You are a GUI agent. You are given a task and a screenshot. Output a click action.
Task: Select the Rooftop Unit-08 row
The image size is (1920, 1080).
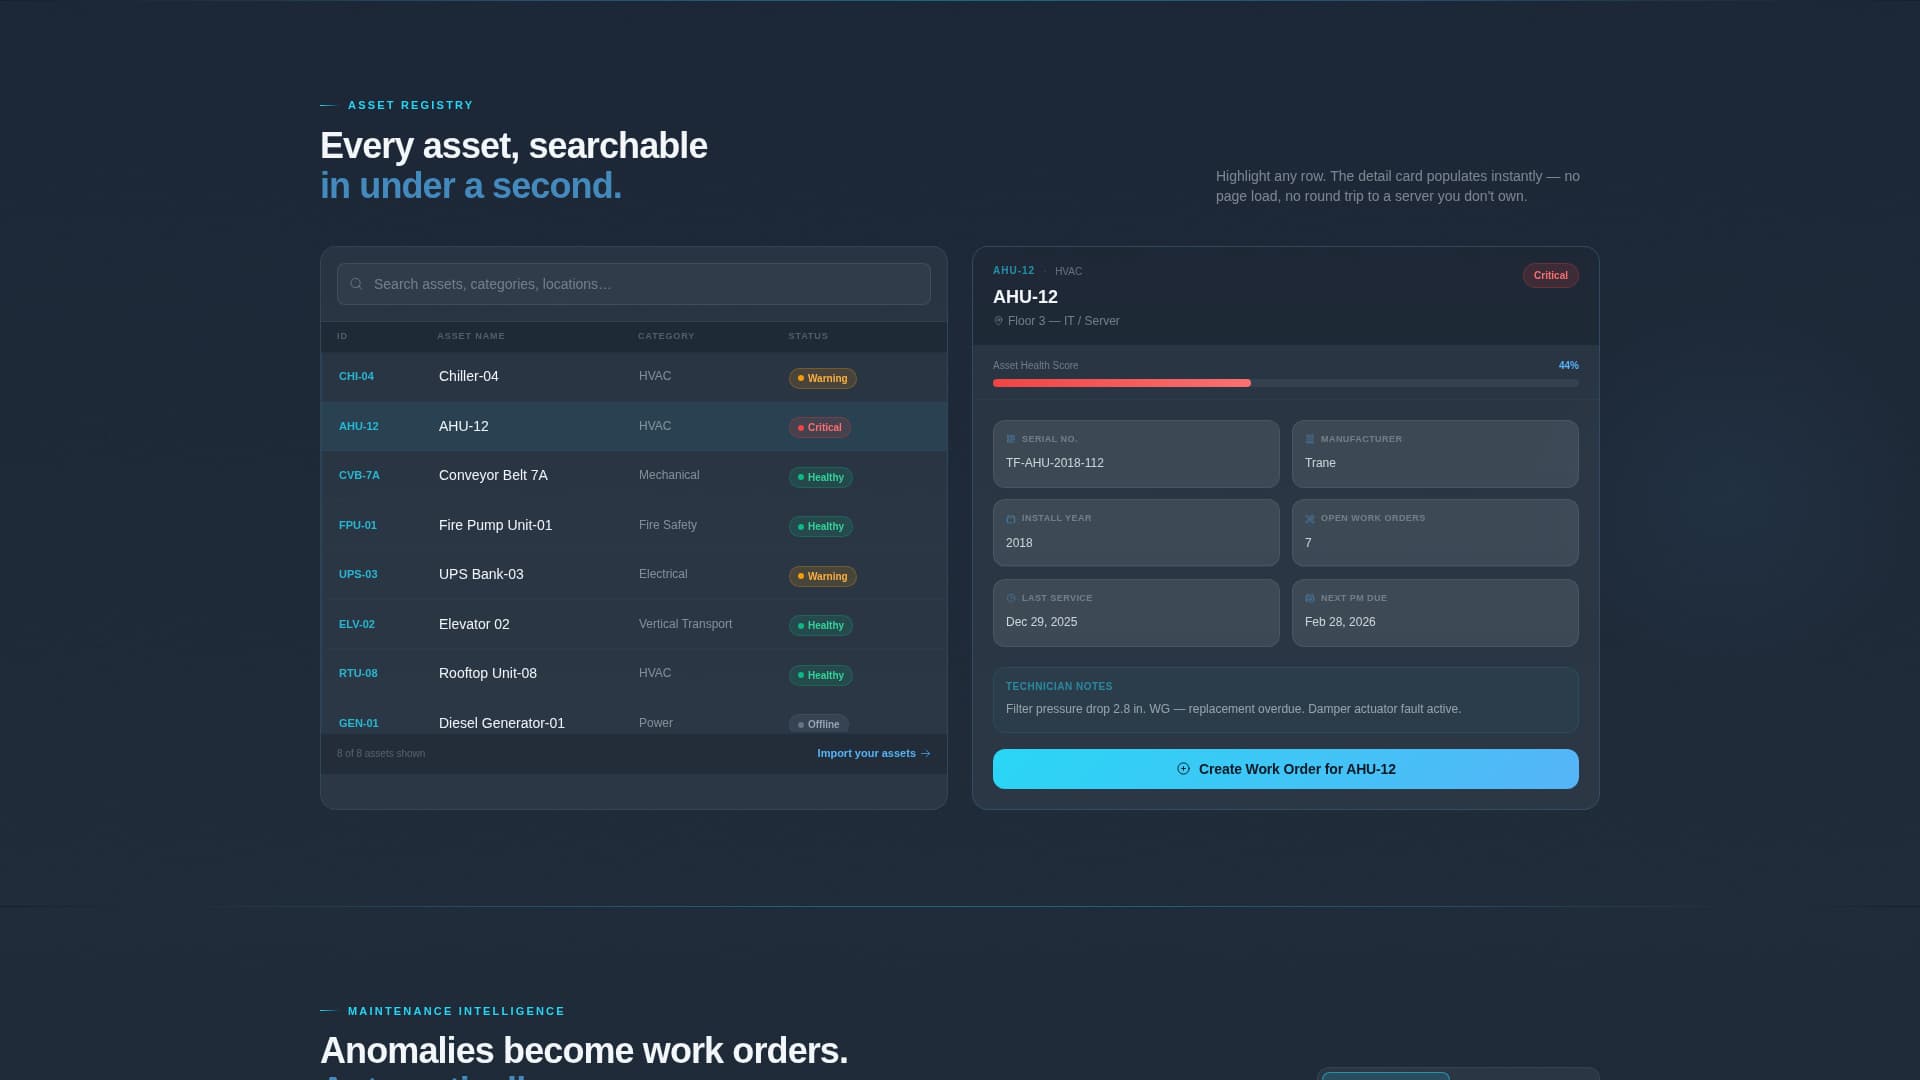[x=634, y=674]
